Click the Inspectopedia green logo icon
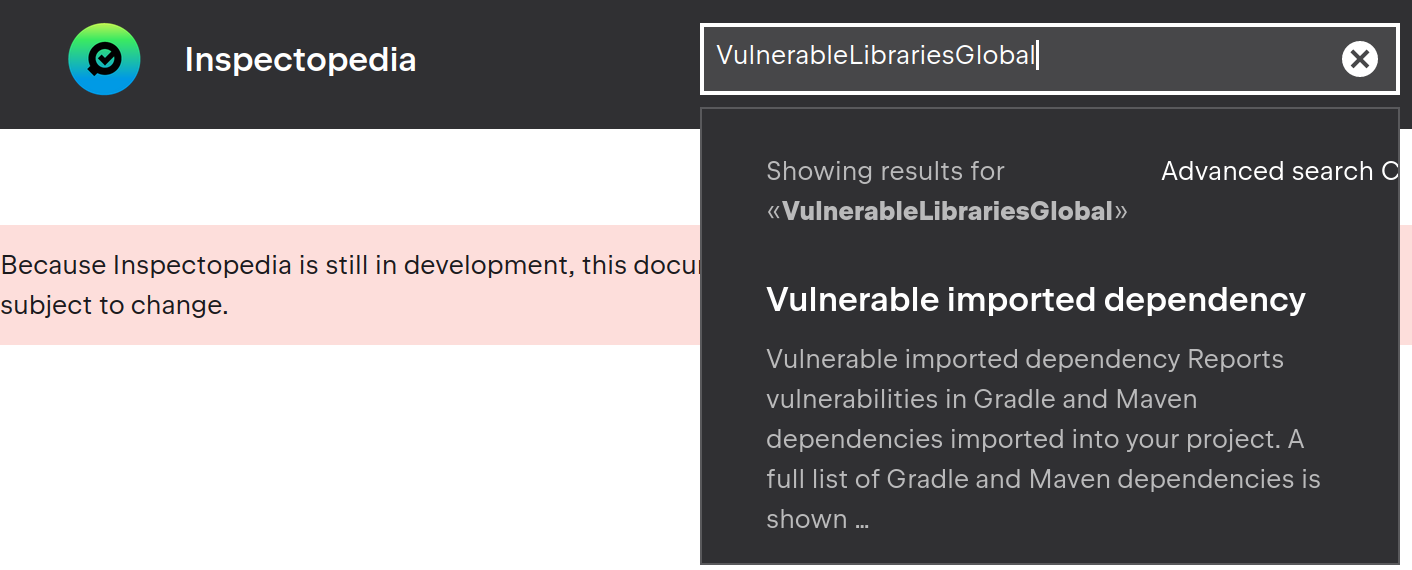This screenshot has width=1412, height=570. (104, 60)
